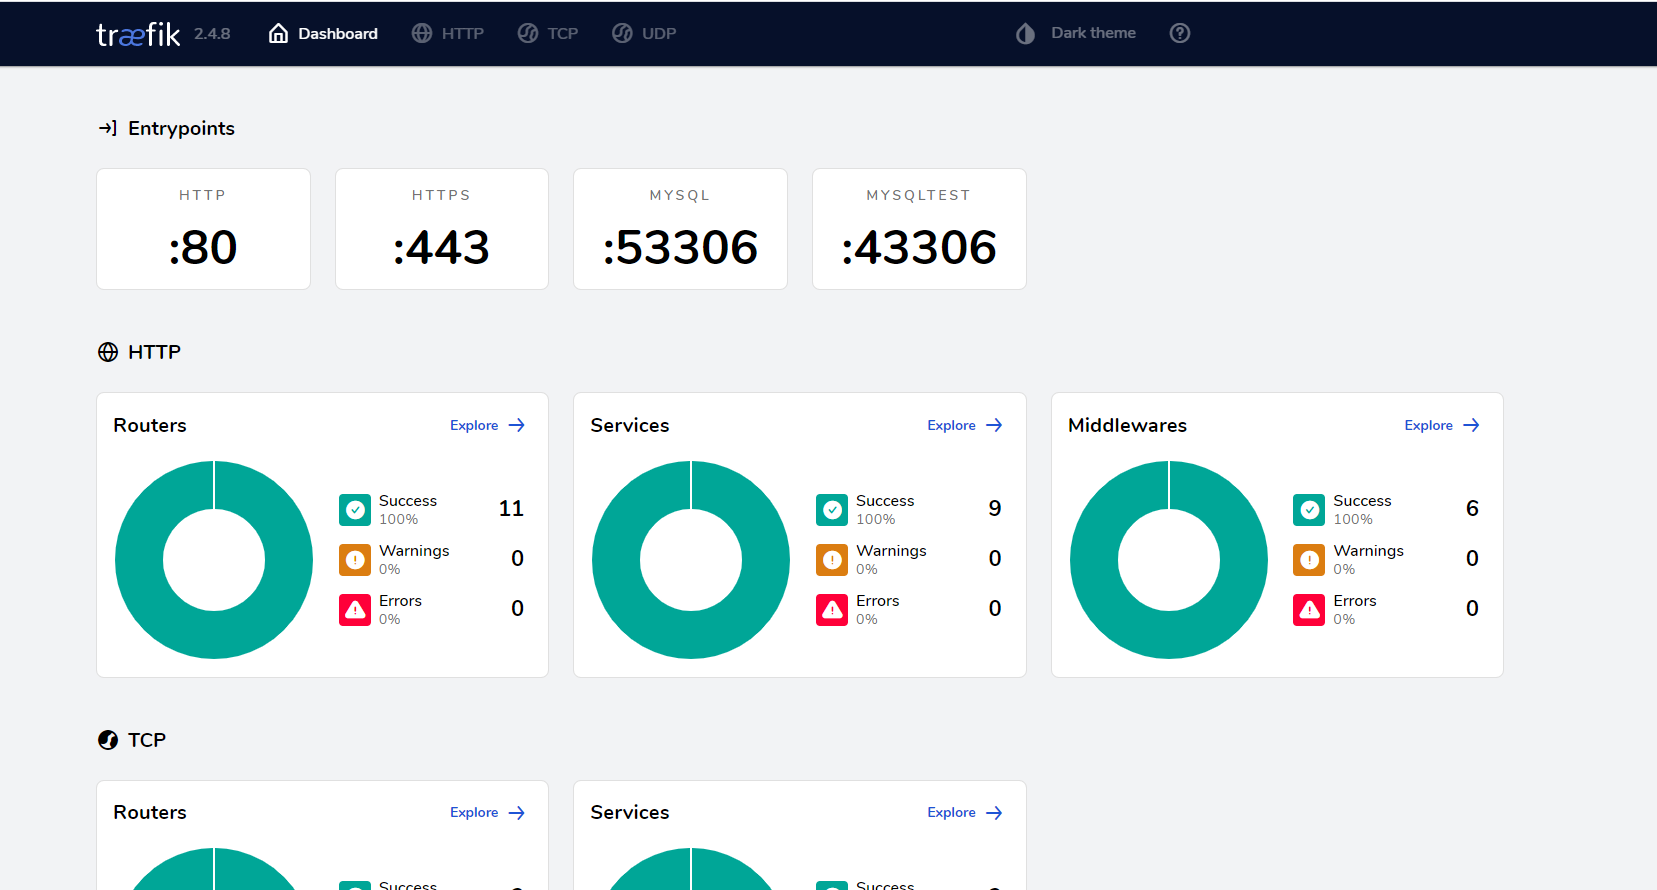Image resolution: width=1657 pixels, height=890 pixels.
Task: Click HTTP Routers Warnings icon
Action: click(x=355, y=560)
